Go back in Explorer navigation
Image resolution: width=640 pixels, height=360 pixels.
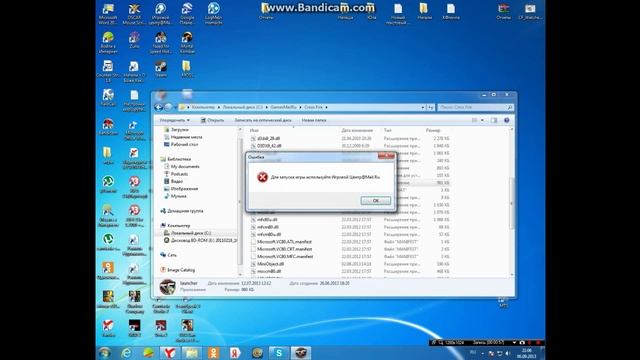(159, 107)
